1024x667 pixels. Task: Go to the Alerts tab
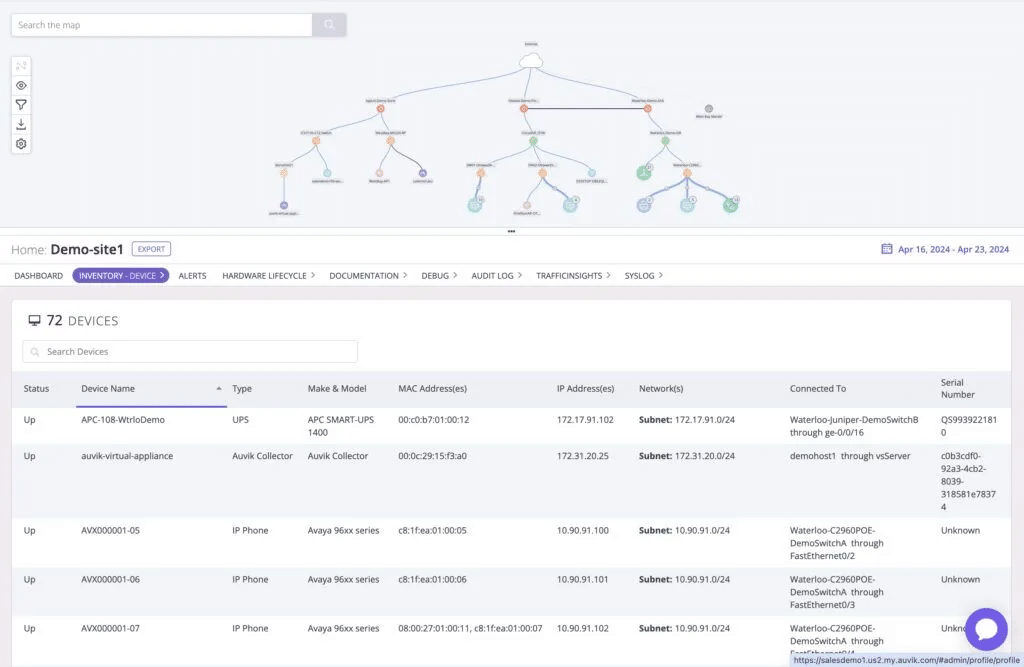pos(192,275)
